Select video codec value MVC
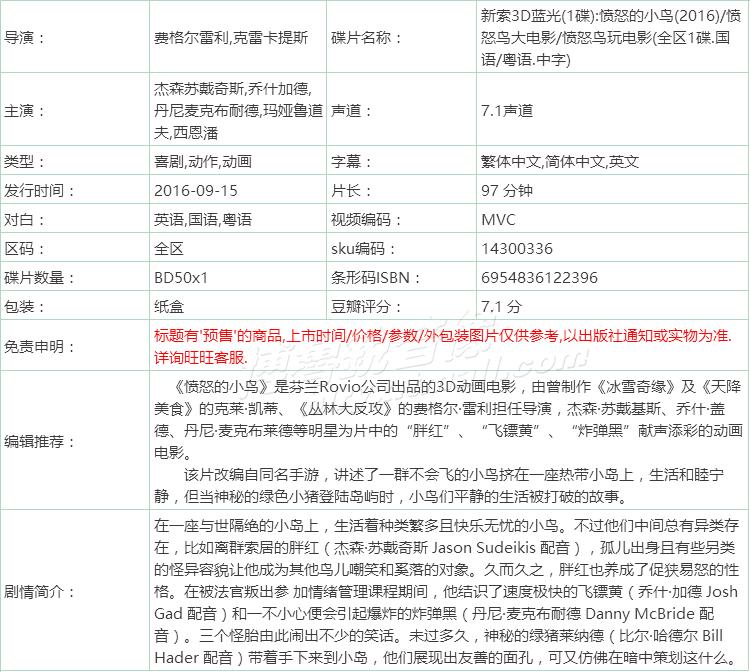This screenshot has width=750, height=672. pos(498,220)
